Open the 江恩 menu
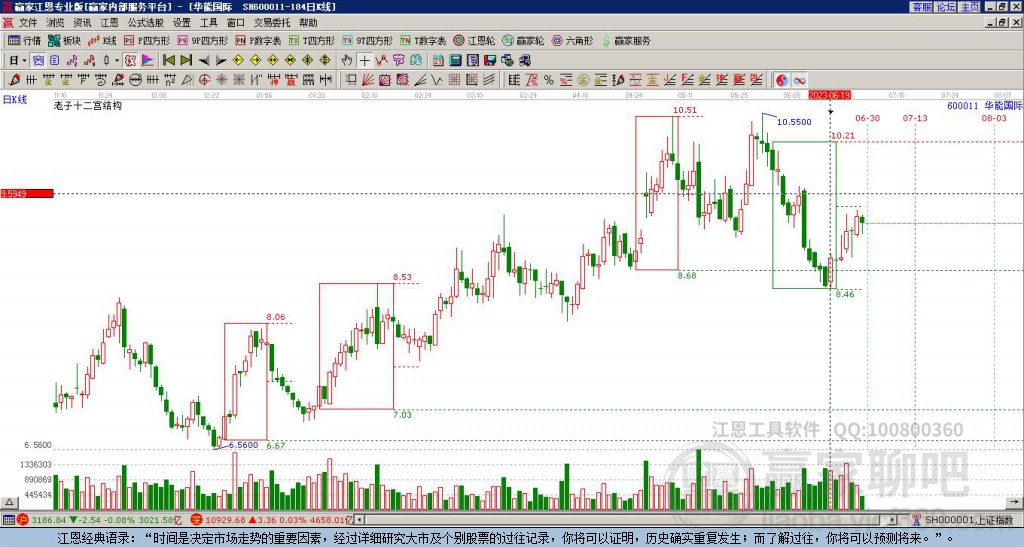The width and height of the screenshot is (1024, 548). [109, 23]
